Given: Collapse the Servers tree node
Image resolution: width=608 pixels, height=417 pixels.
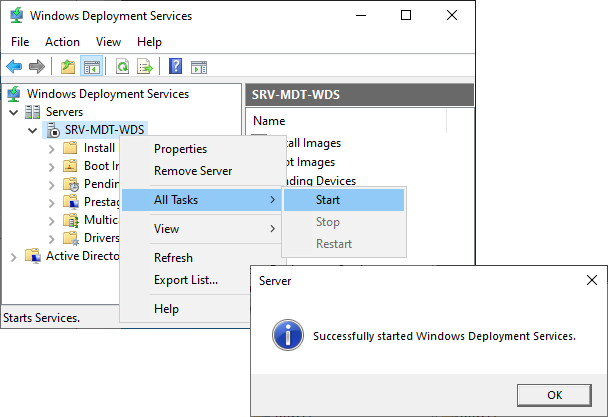Looking at the screenshot, I should coord(14,112).
